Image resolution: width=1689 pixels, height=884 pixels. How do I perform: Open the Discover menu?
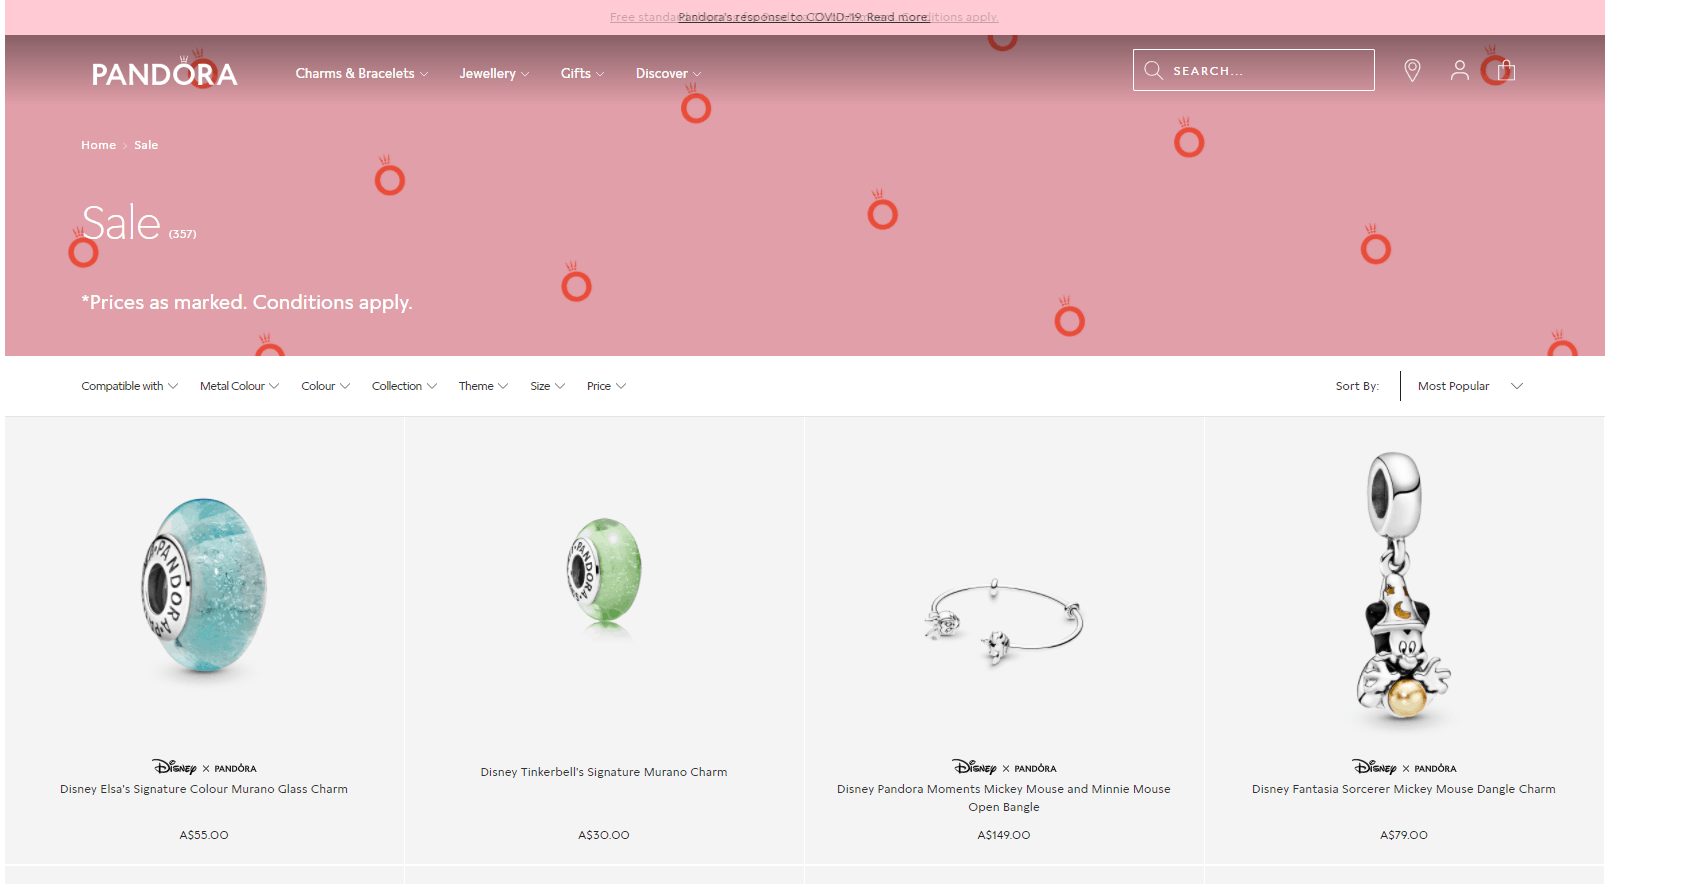pos(668,73)
